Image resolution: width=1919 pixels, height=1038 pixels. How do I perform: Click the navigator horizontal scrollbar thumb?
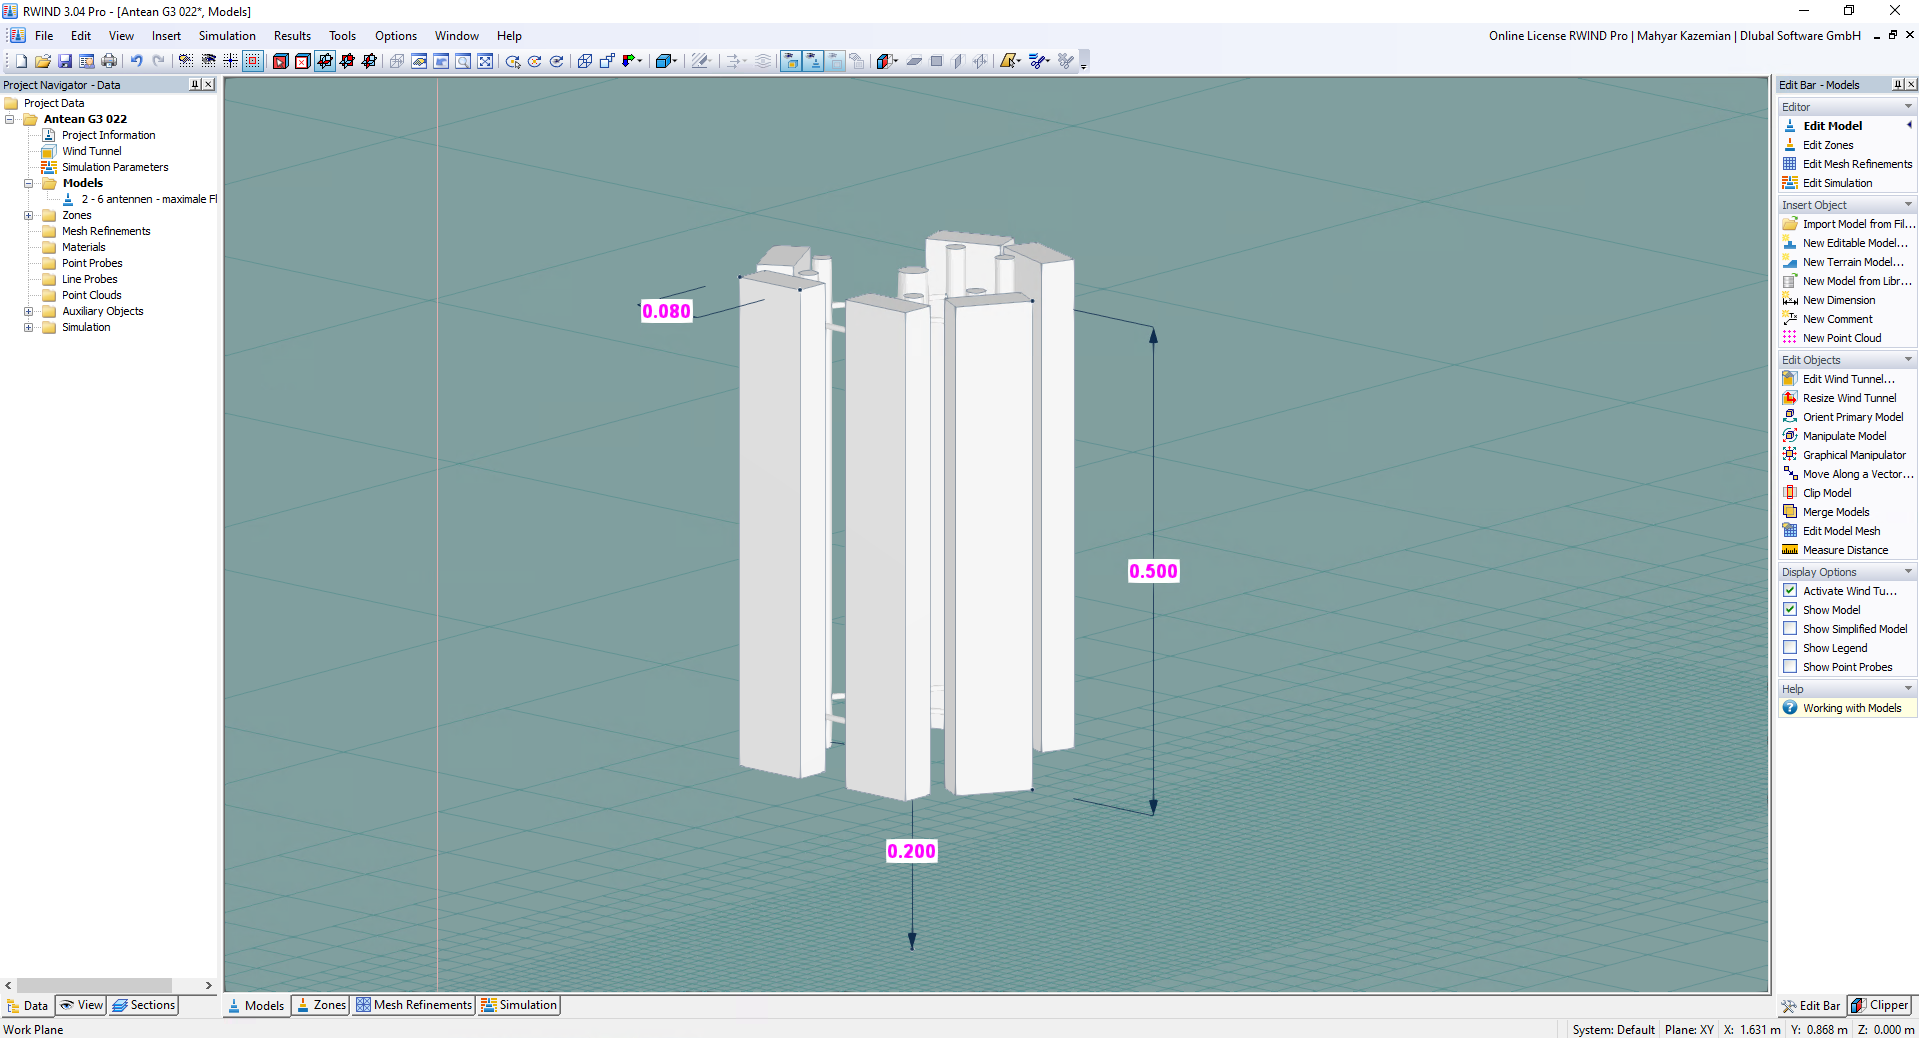95,986
